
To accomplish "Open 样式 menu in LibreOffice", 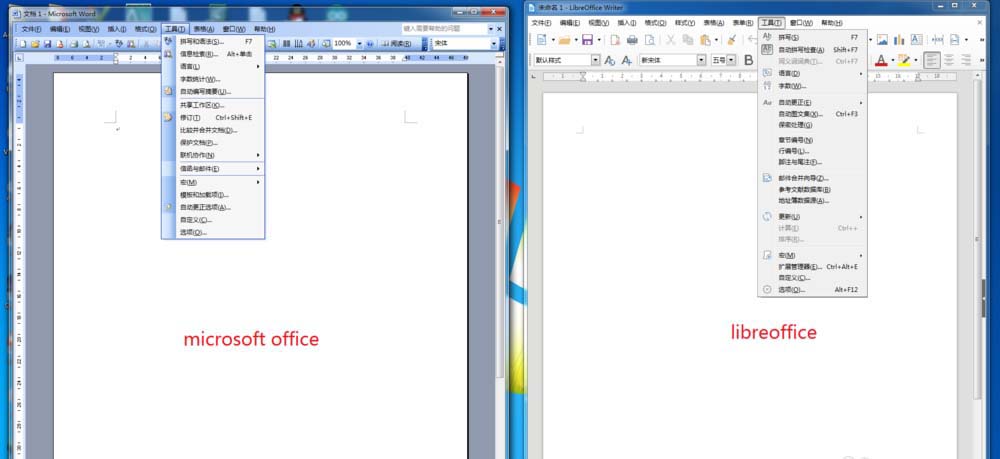I will (684, 23).
